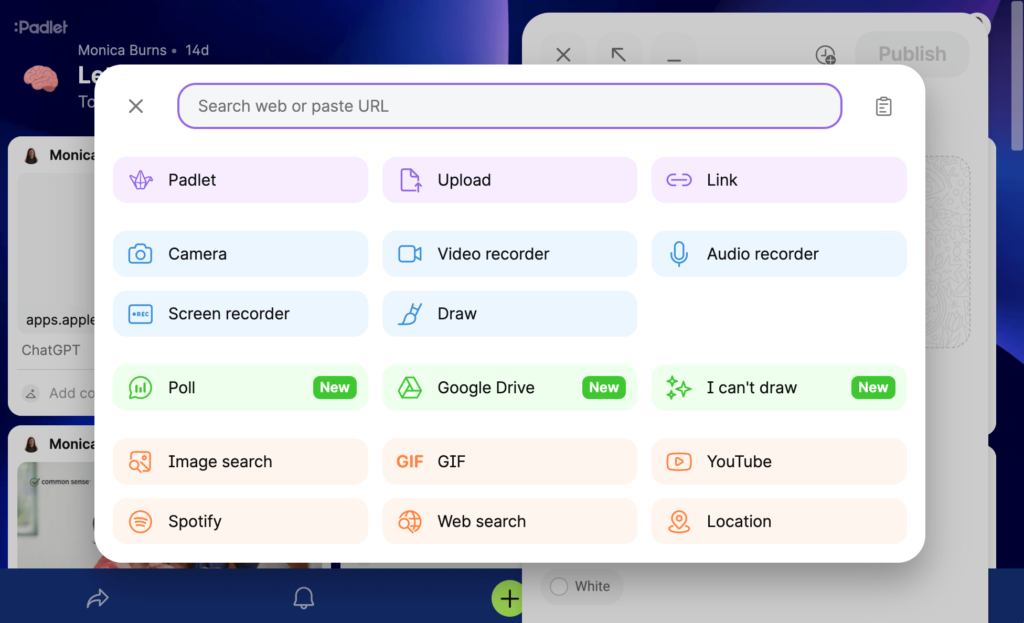
Task: Upload a file attachment
Action: [x=509, y=179]
